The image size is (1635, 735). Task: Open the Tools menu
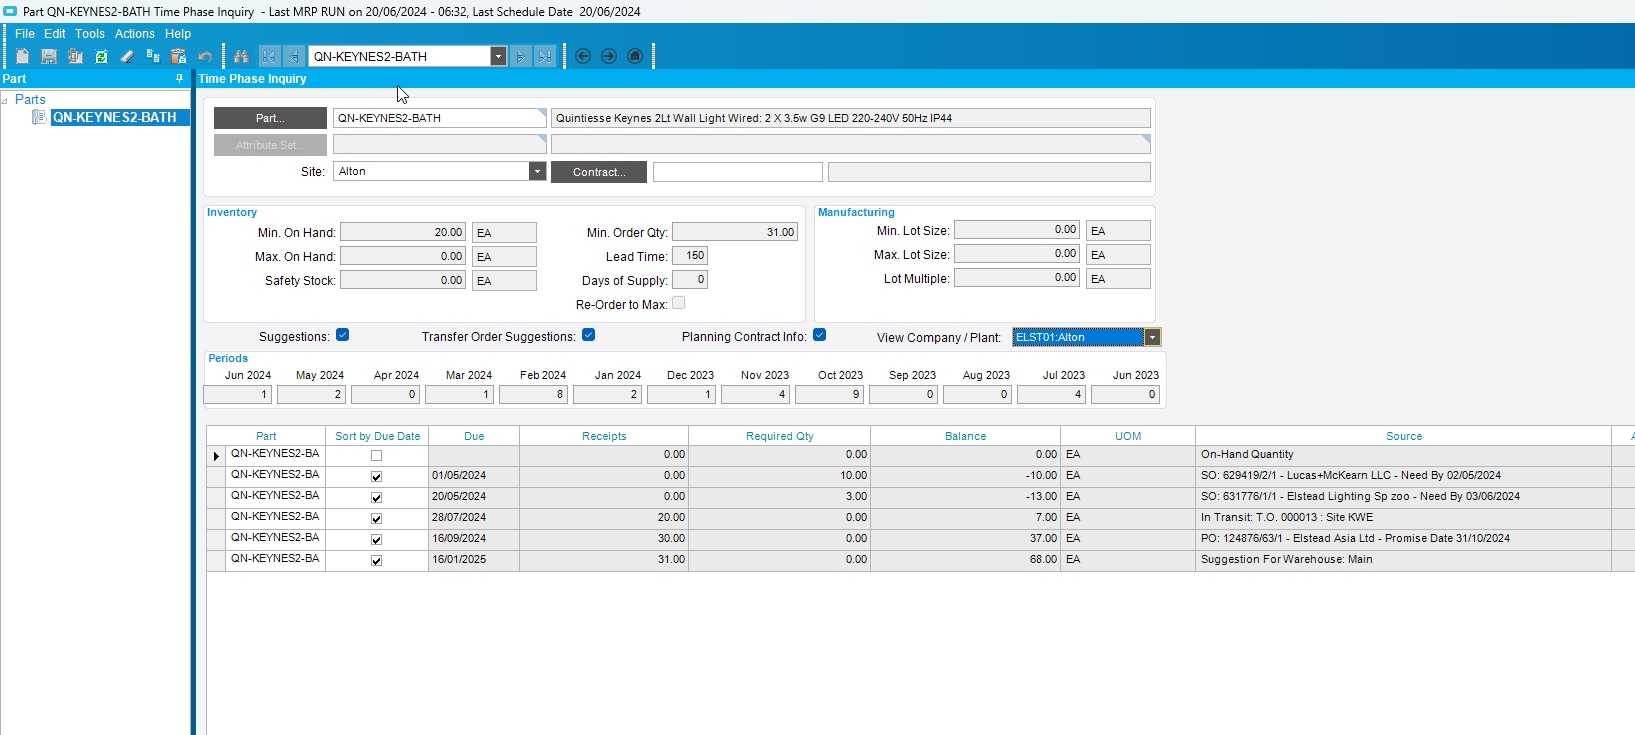click(x=90, y=33)
